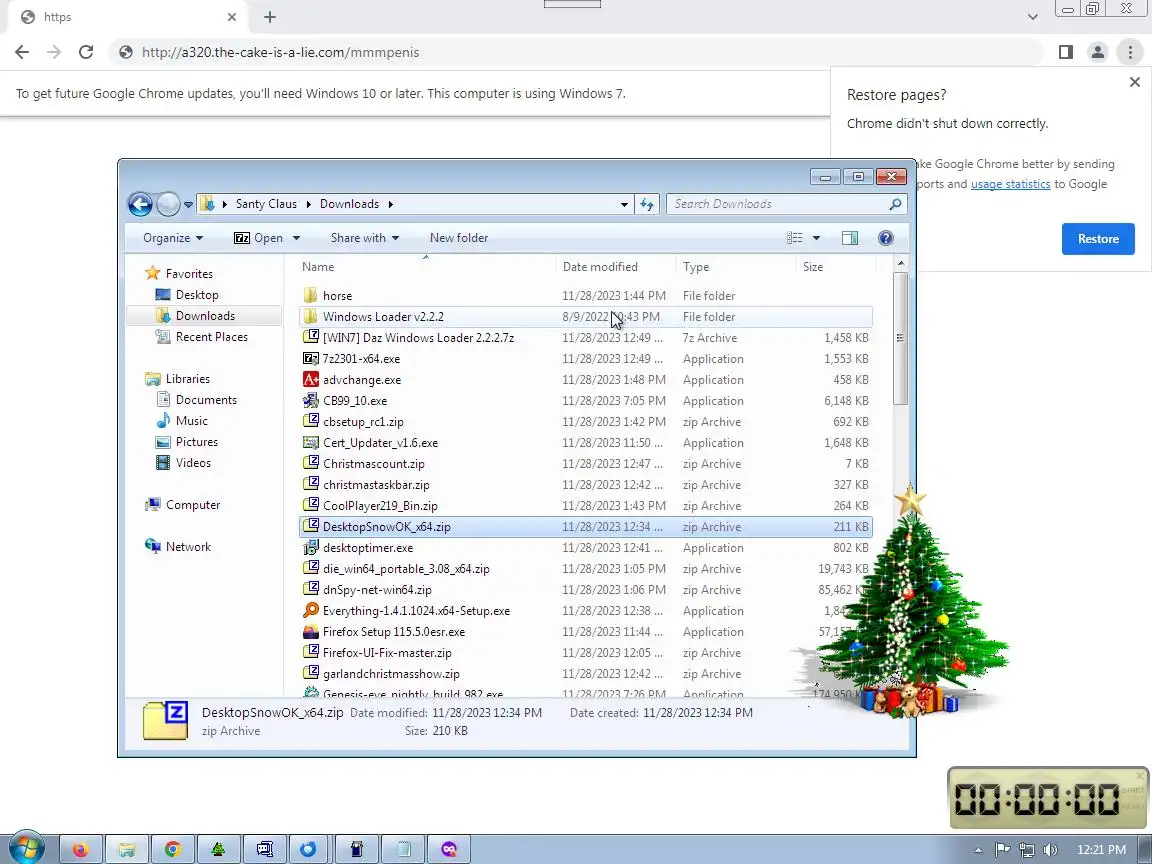1152x864 pixels.
Task: Go back in Chrome browser
Action: point(22,52)
